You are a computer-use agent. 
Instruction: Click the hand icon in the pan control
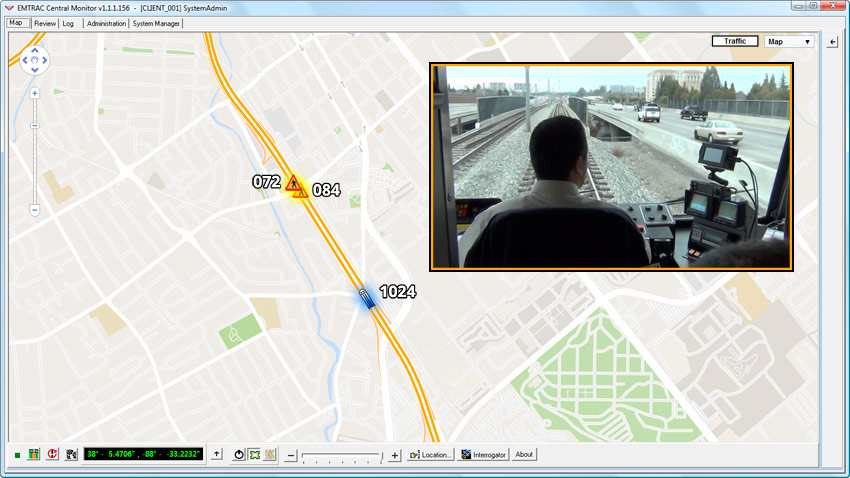35,60
